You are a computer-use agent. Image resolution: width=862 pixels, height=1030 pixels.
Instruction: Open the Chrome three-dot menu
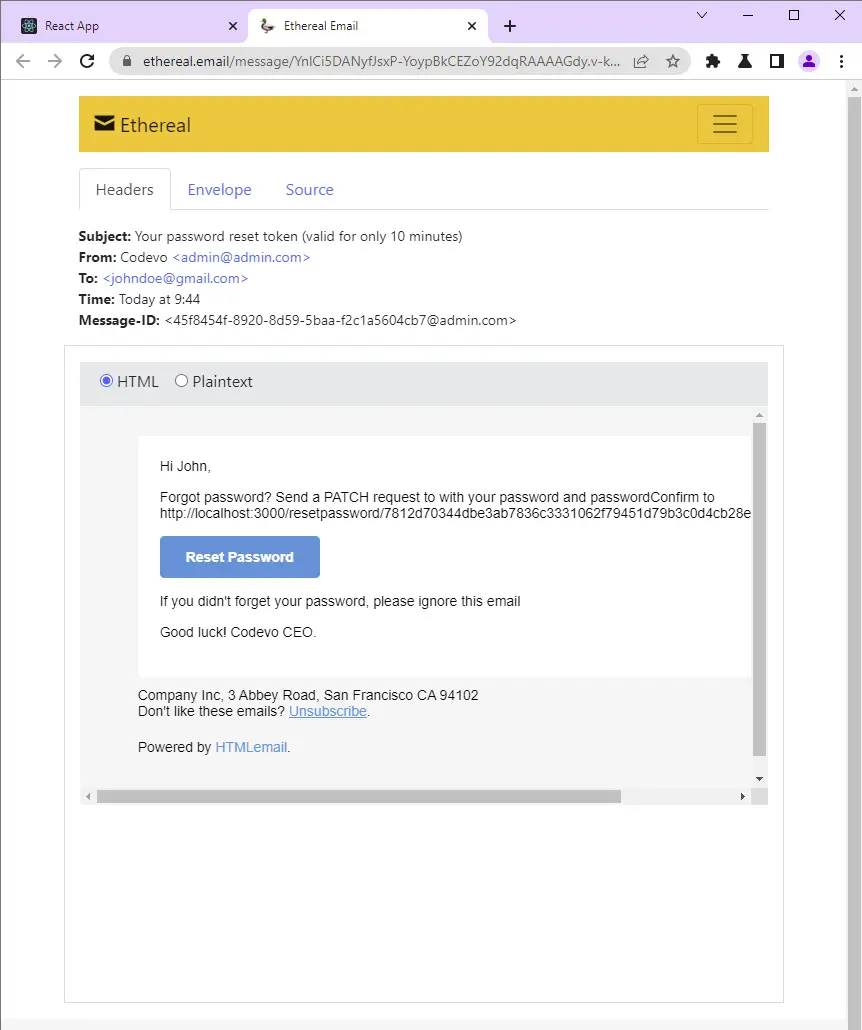[841, 61]
